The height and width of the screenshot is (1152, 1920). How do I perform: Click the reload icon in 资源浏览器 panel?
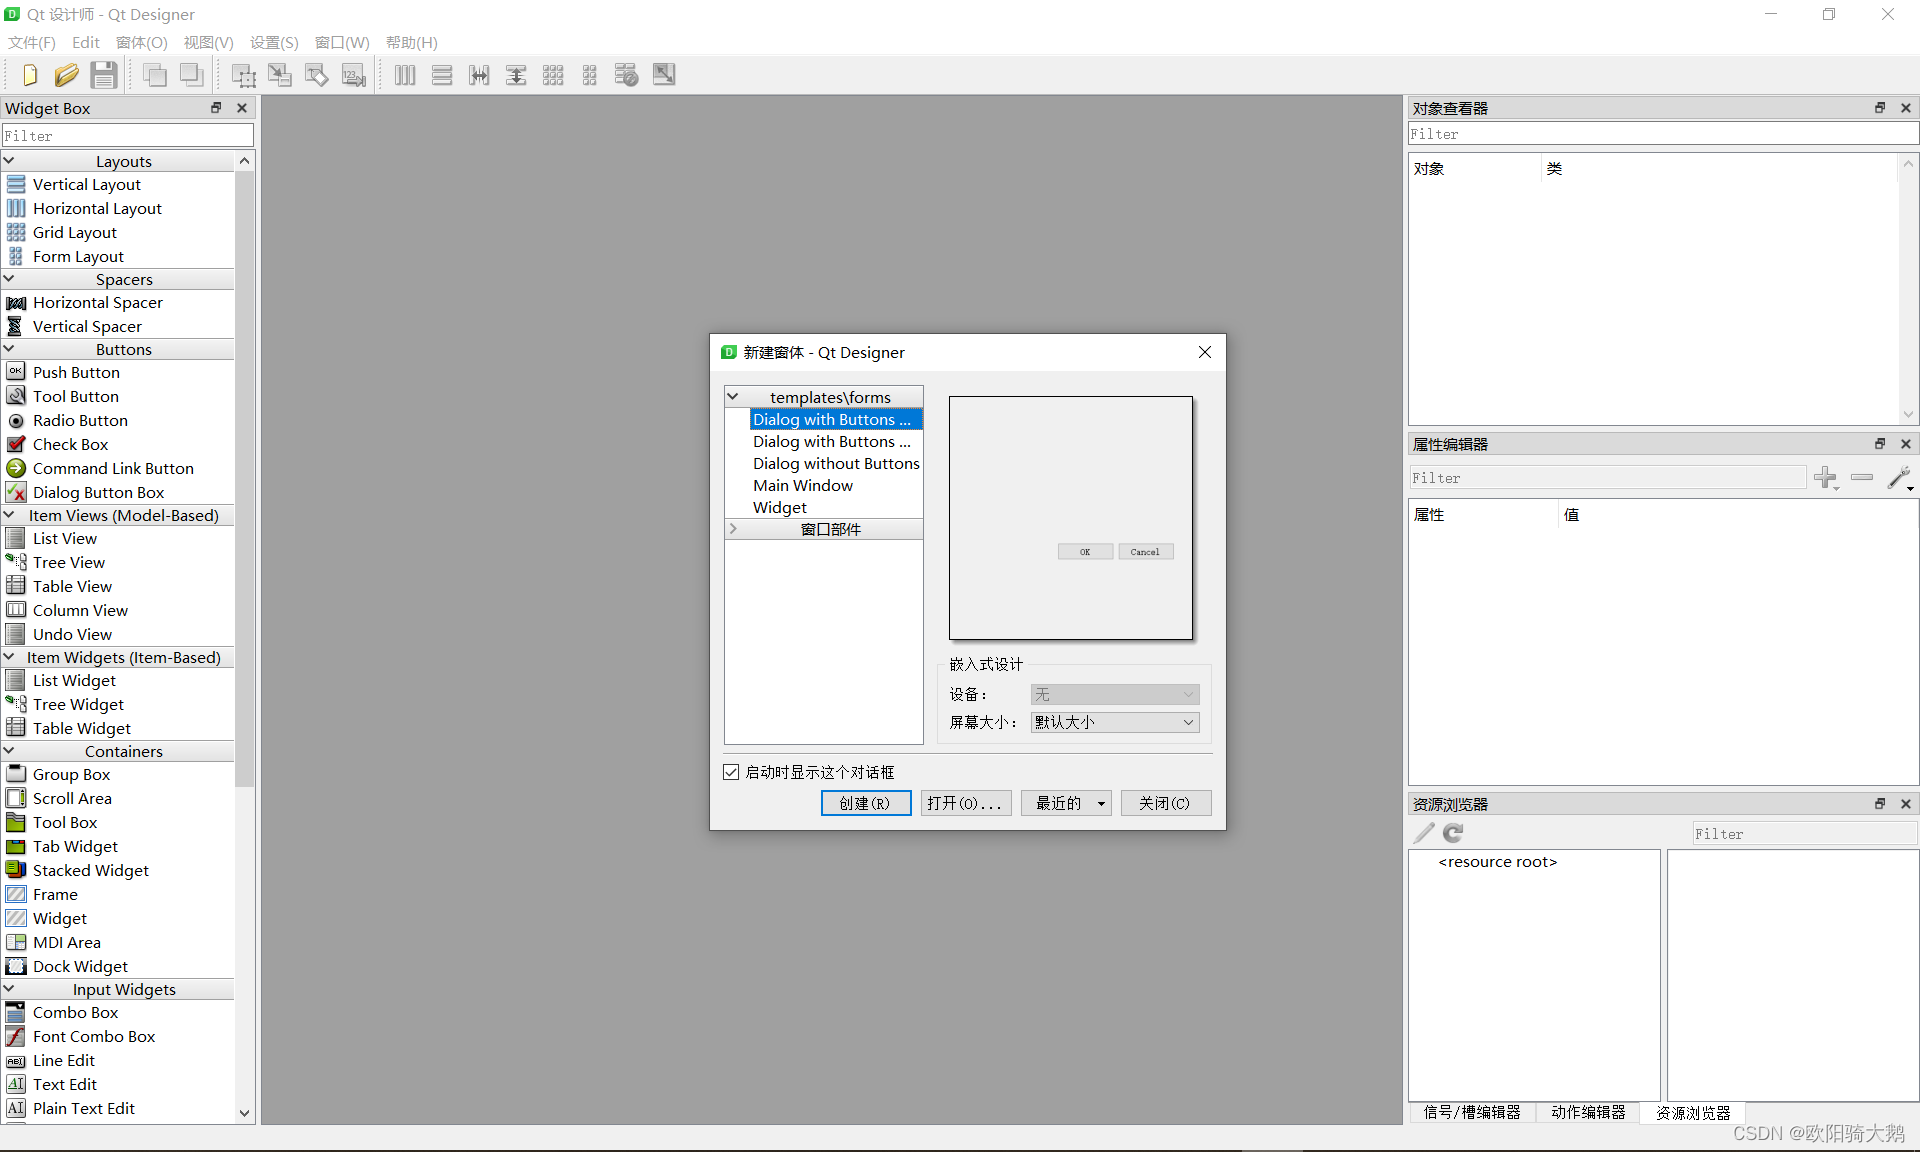(x=1452, y=832)
